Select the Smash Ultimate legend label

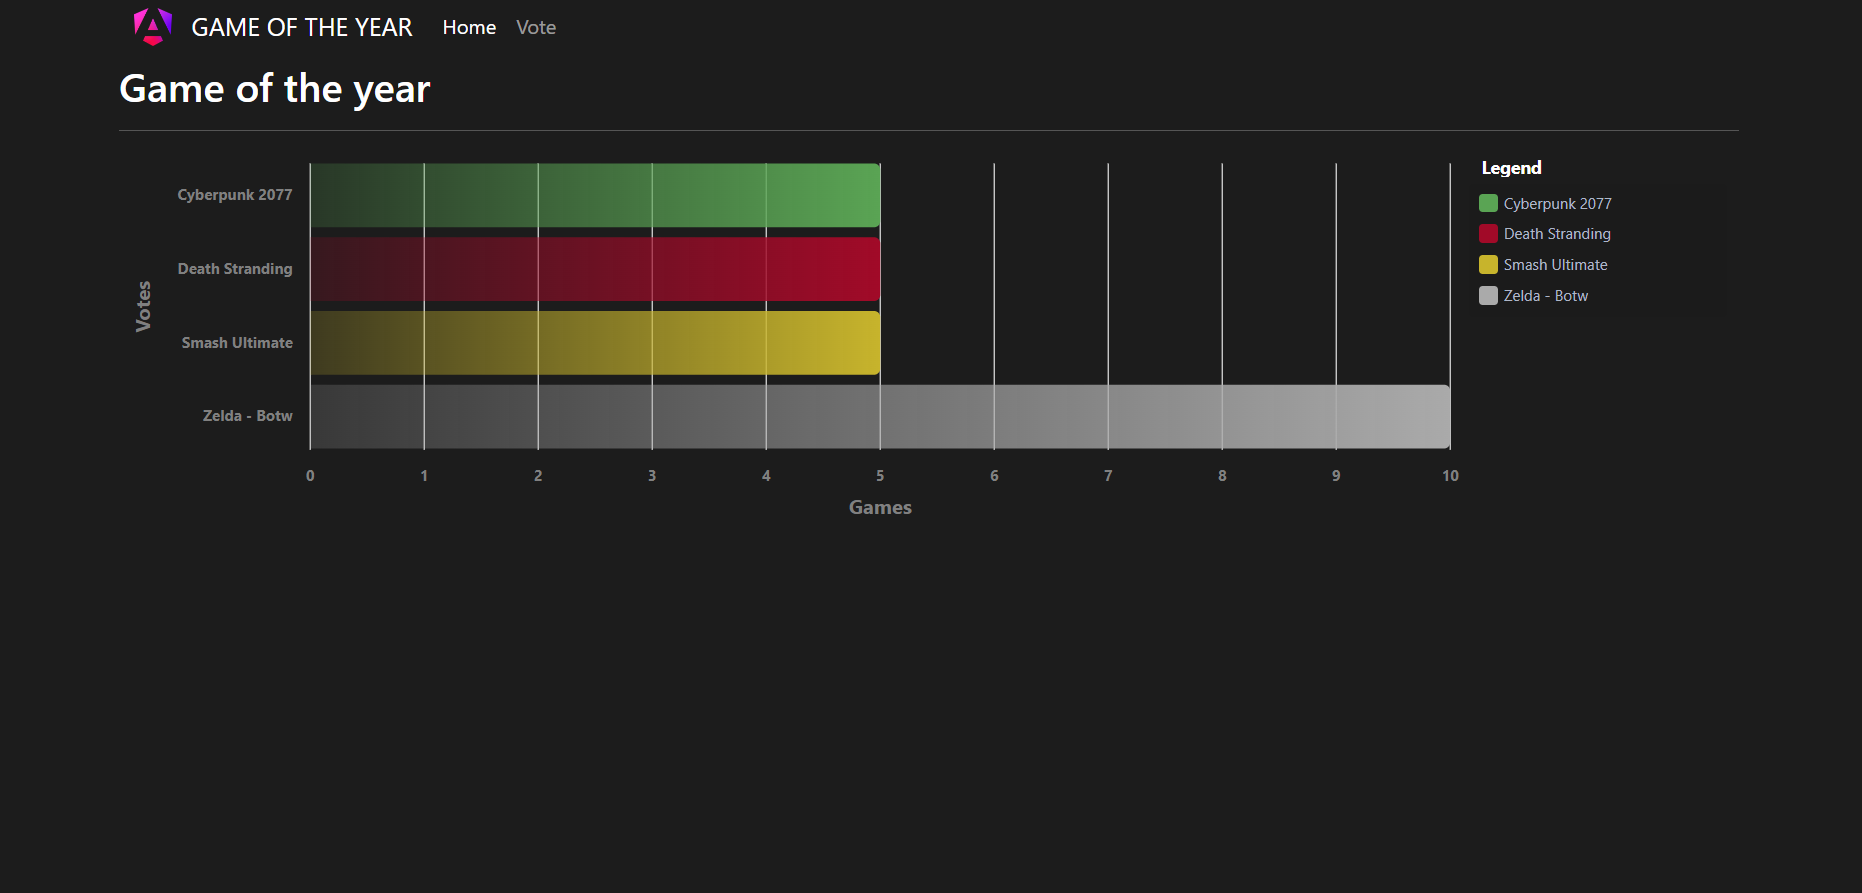click(x=1555, y=265)
